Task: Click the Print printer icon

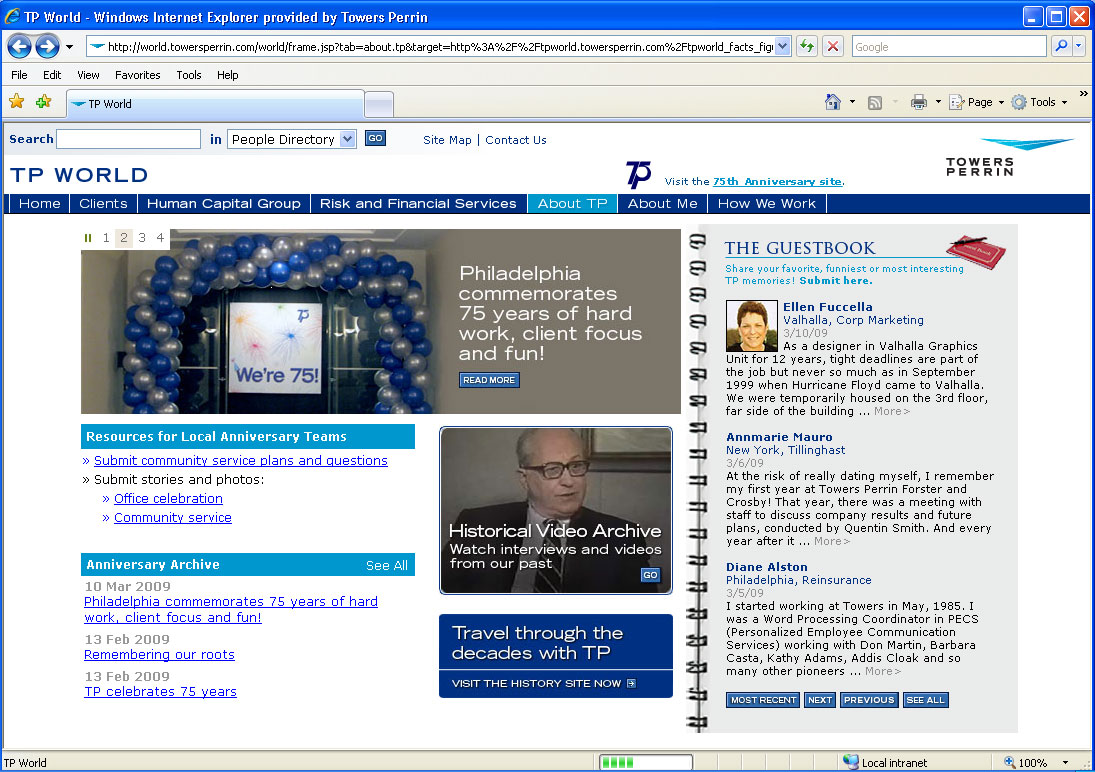Action: click(x=918, y=102)
